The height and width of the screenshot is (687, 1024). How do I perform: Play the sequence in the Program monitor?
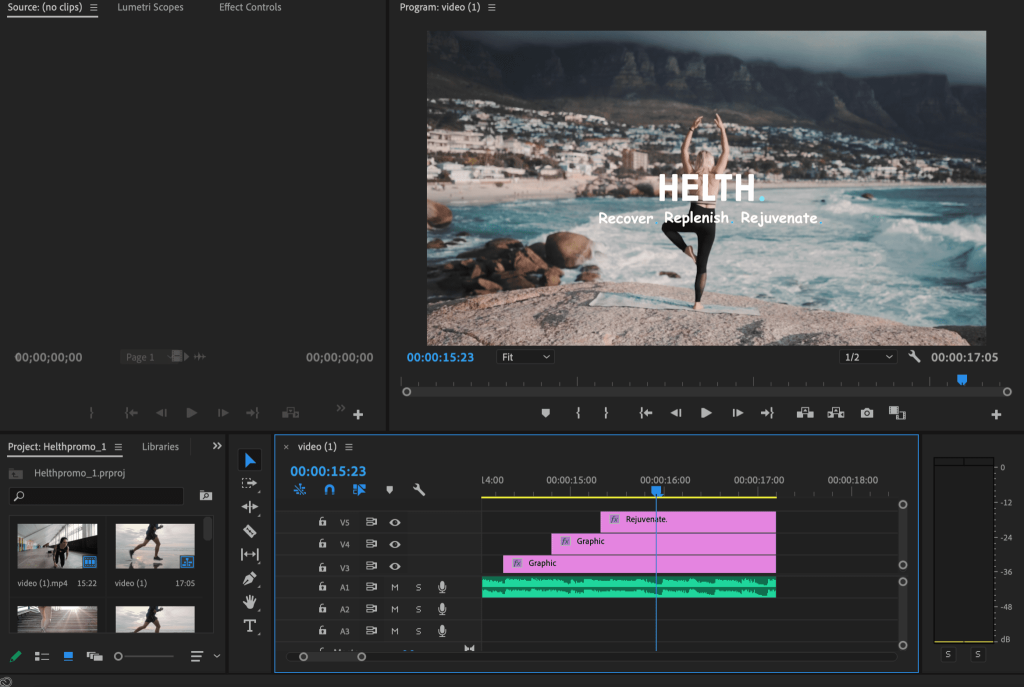(706, 411)
